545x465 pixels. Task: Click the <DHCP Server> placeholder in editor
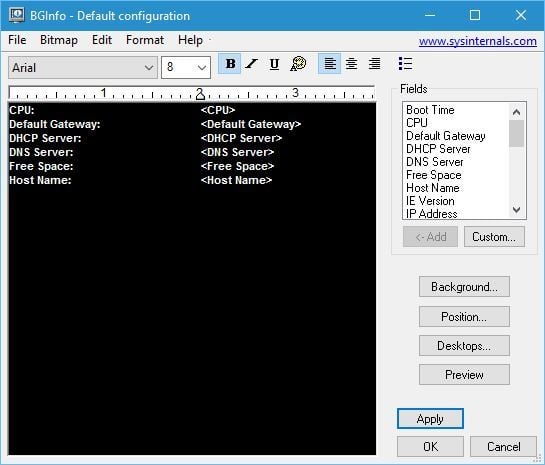coord(241,138)
